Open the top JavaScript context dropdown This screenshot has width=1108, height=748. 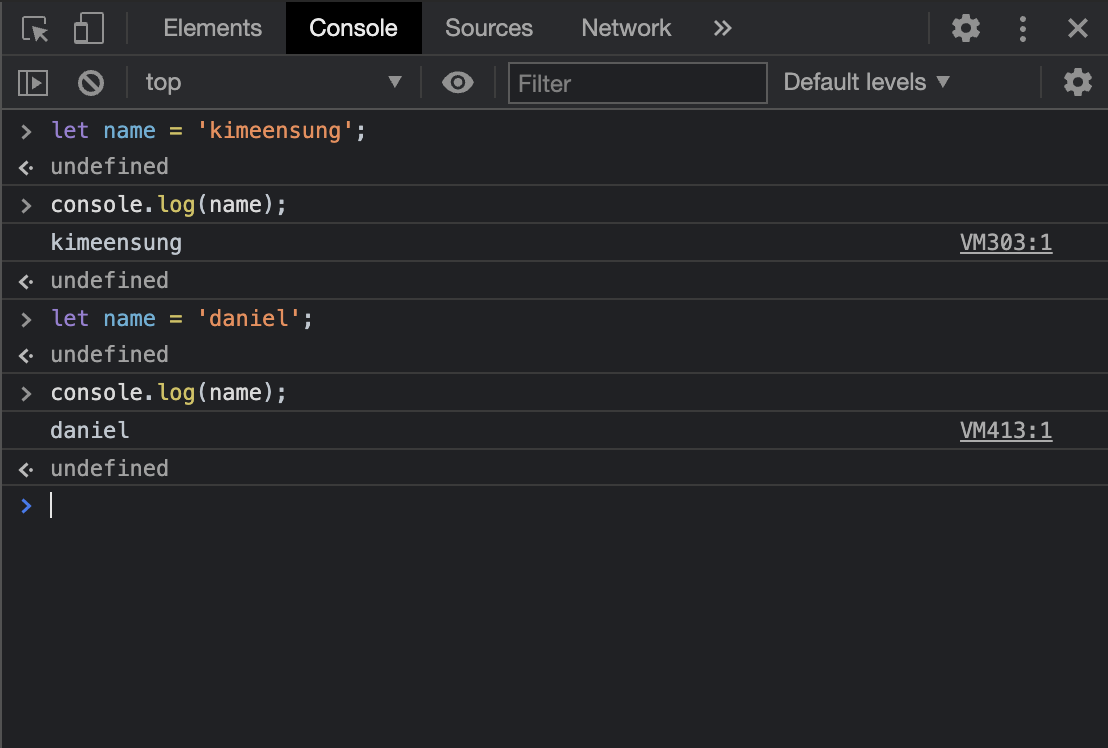273,83
